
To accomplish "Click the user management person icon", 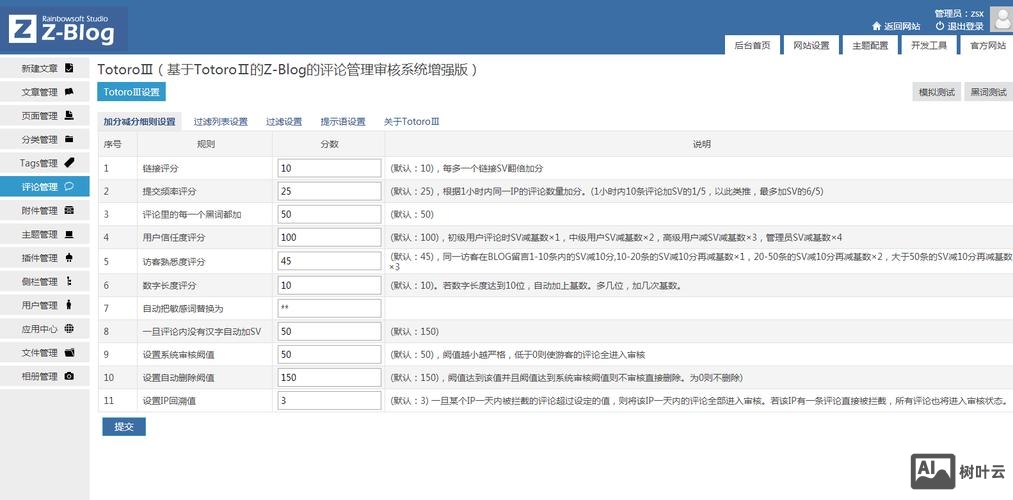I will pyautogui.click(x=69, y=305).
